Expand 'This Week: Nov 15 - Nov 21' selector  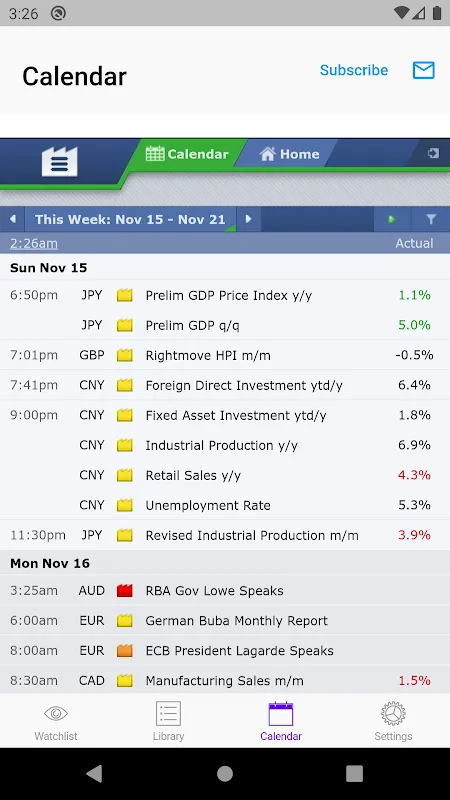[x=130, y=219]
